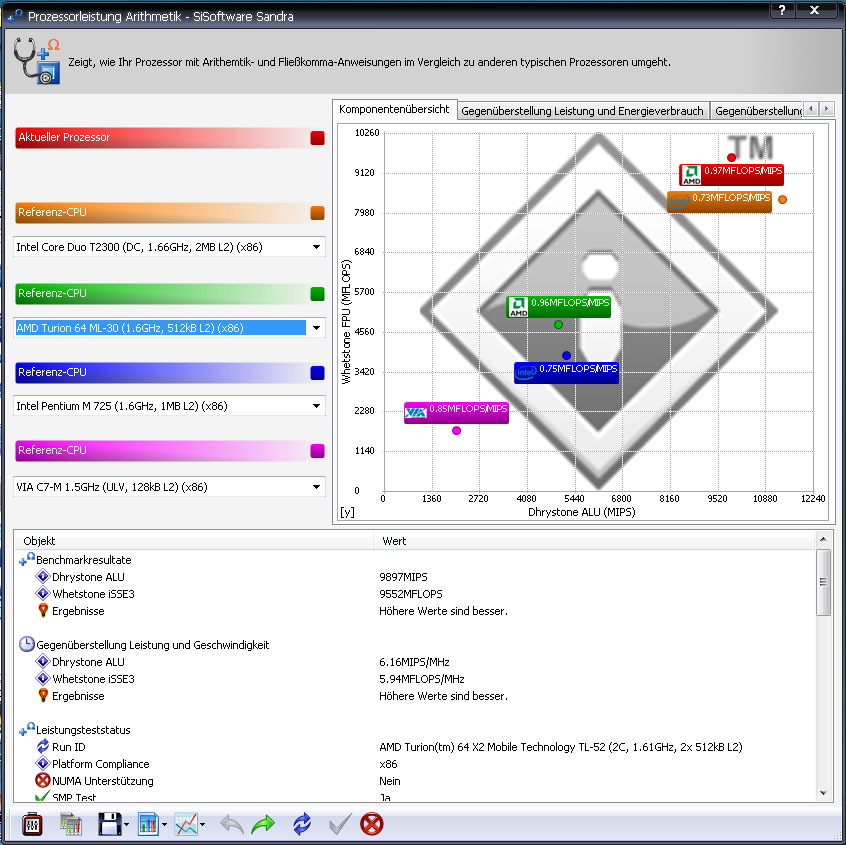The height and width of the screenshot is (845, 846).
Task: Open the partially visible third Gegenüberstellung tab
Action: 757,111
